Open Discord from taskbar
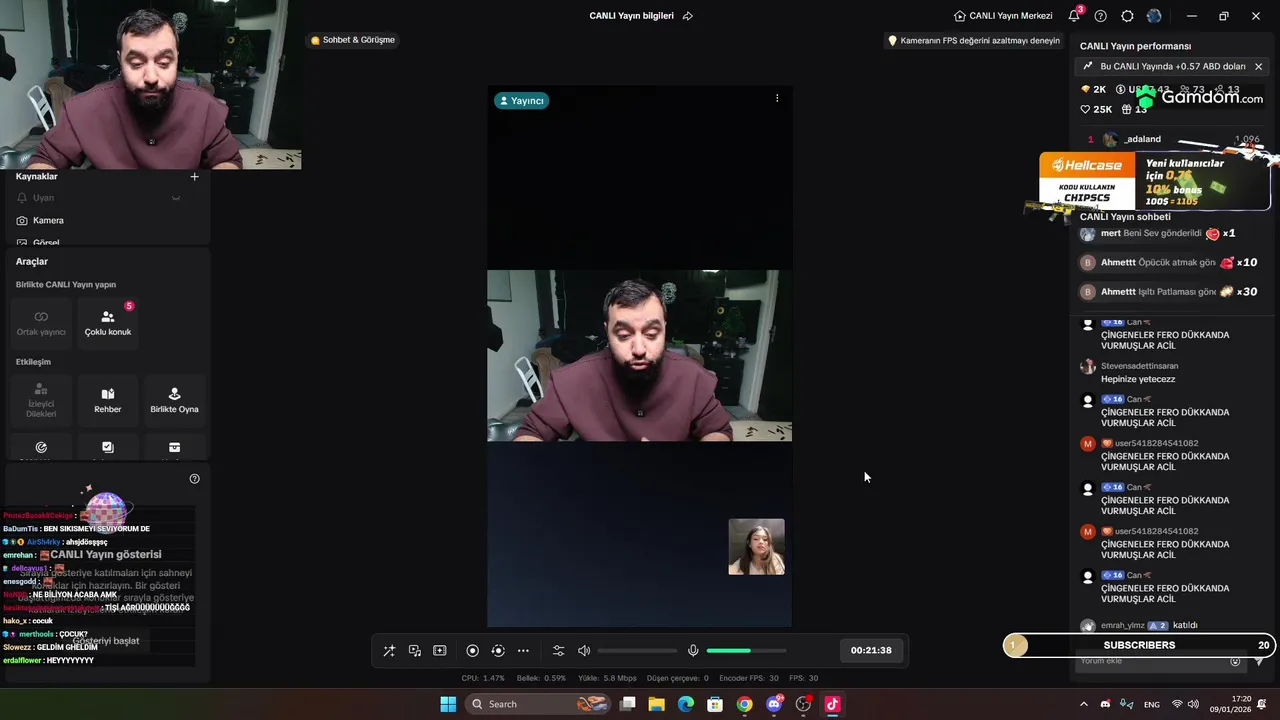 tap(774, 704)
